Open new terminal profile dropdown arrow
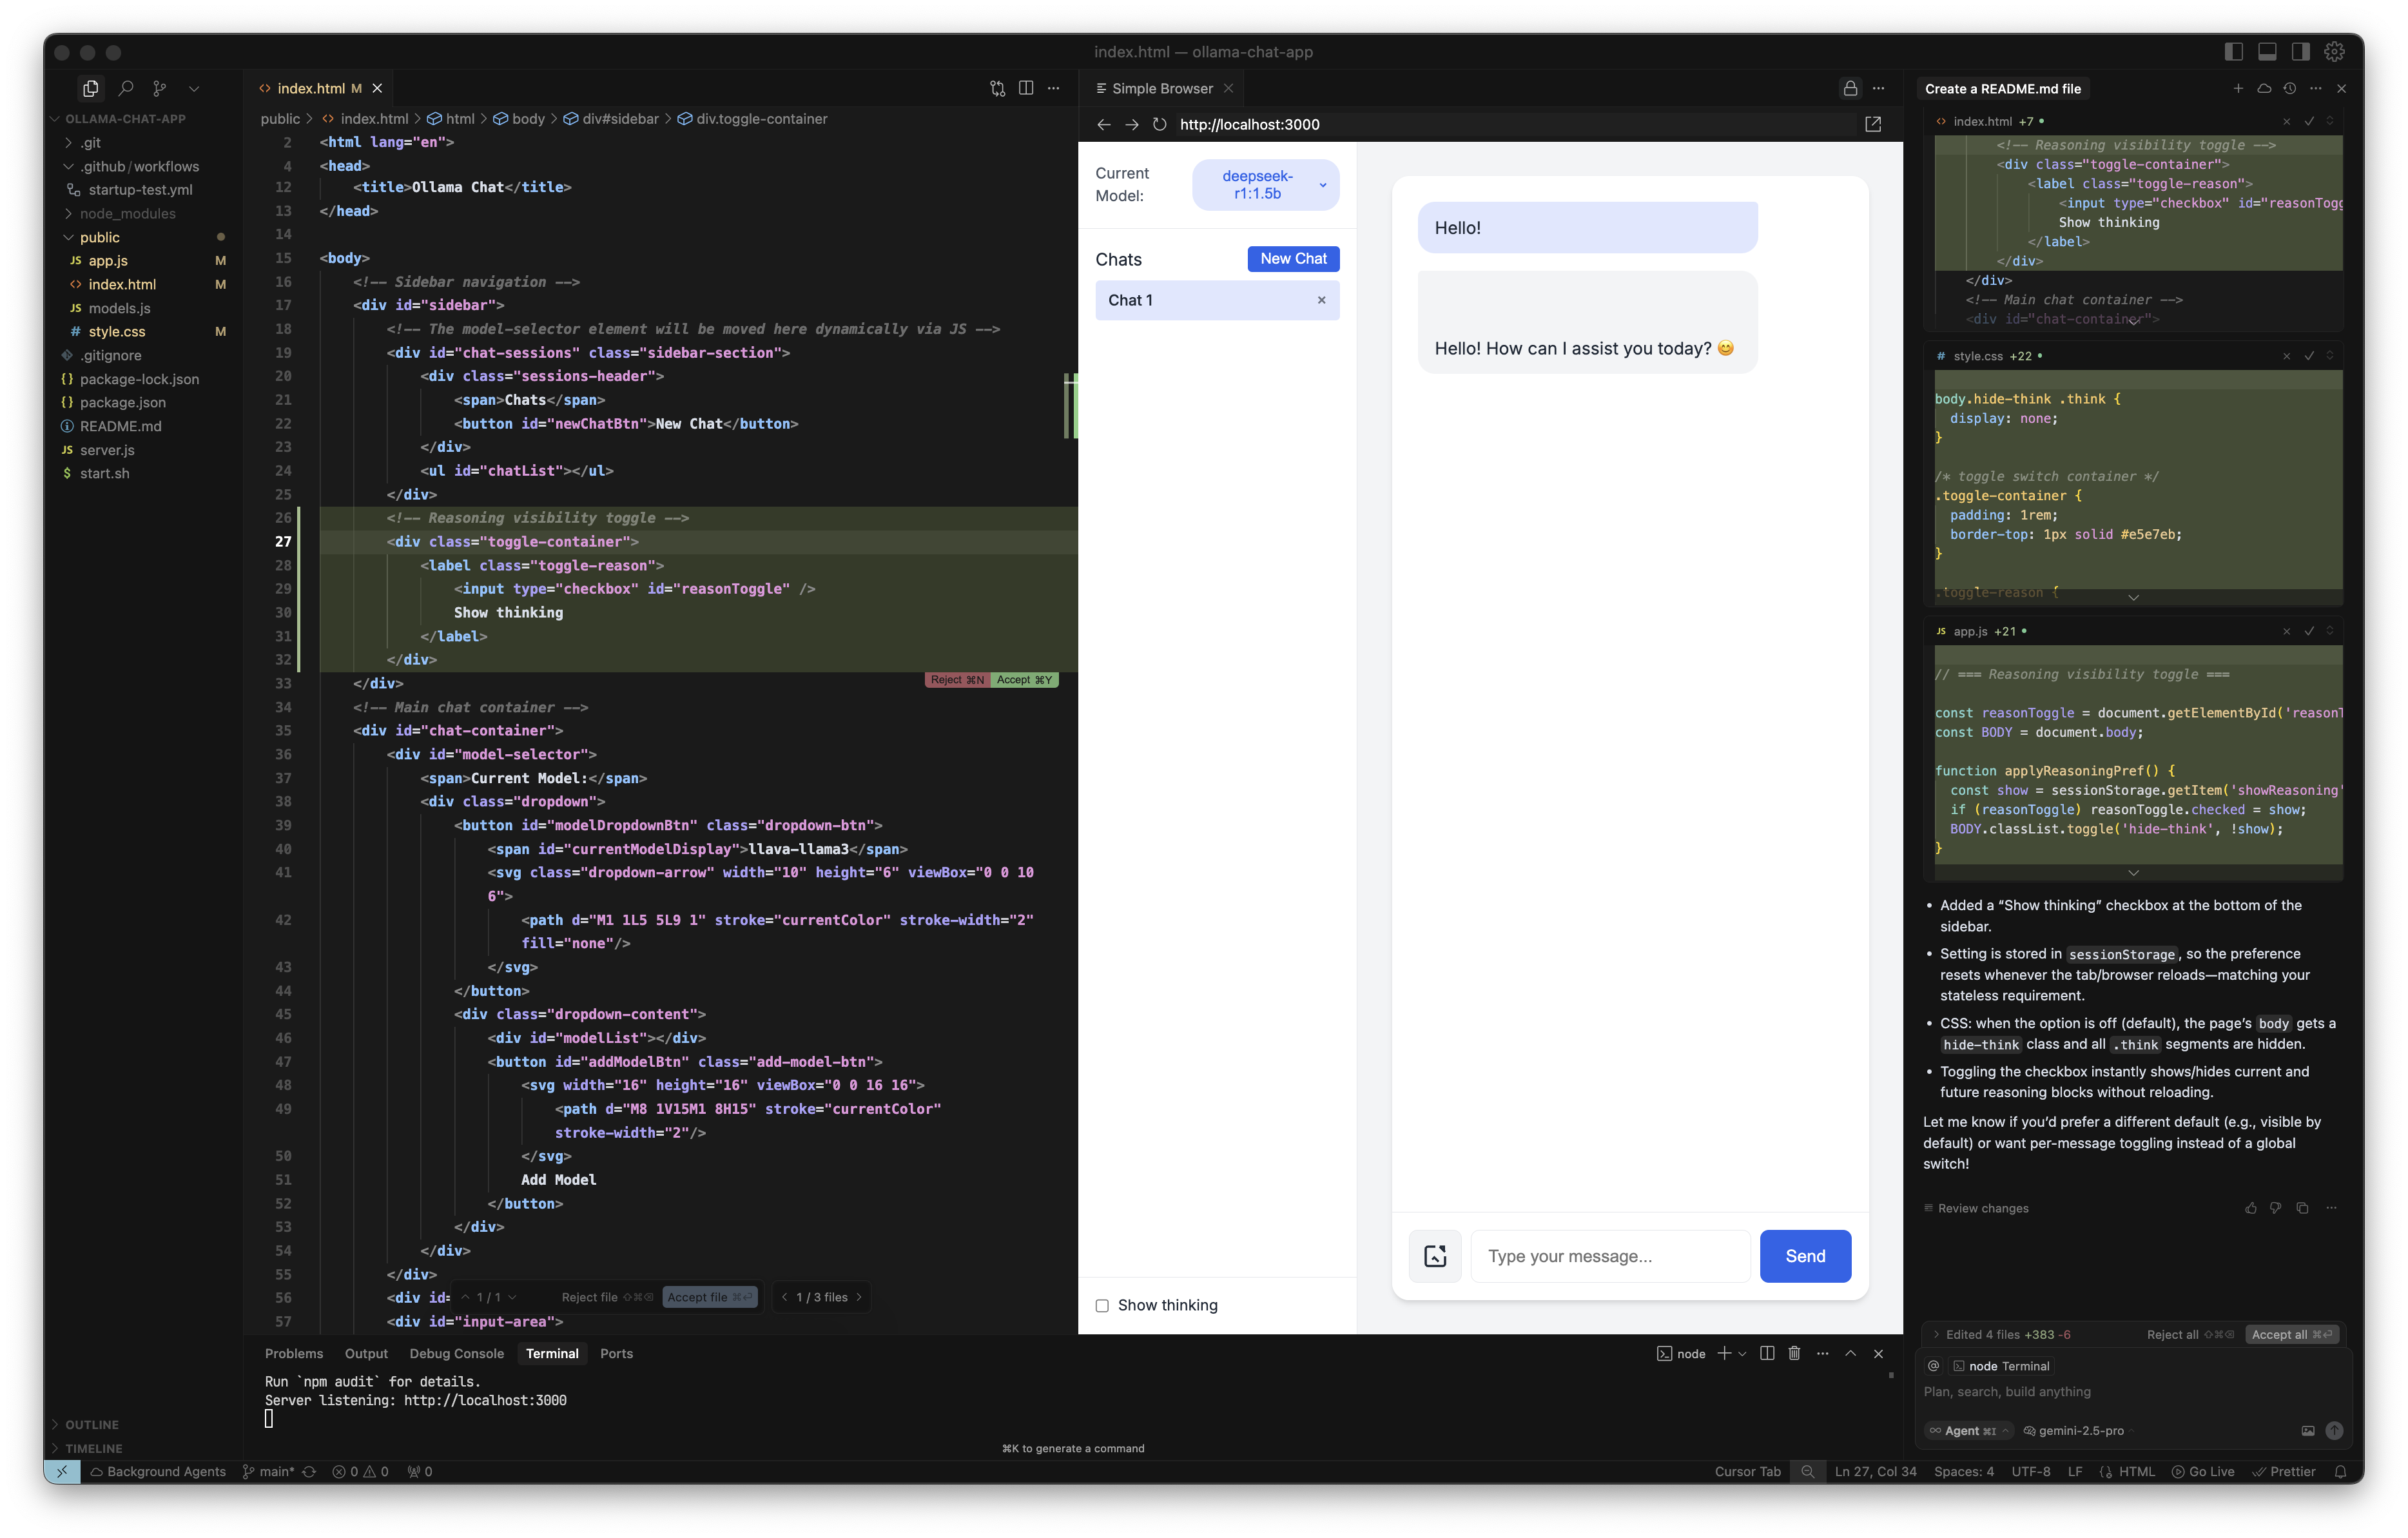2408x1538 pixels. click(1742, 1353)
